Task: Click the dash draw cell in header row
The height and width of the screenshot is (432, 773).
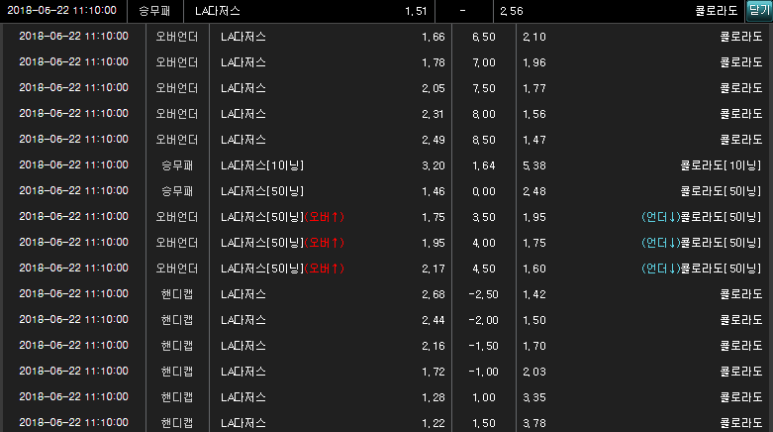Action: click(464, 11)
